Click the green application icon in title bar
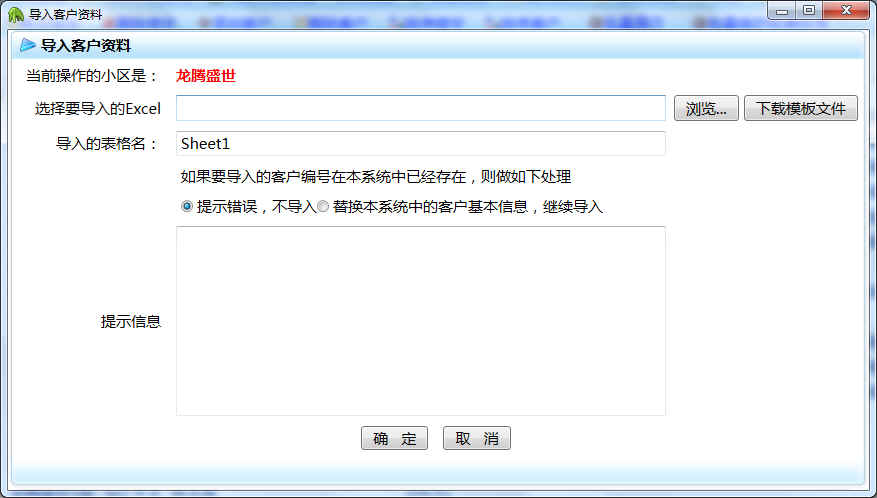Viewport: 877px width, 498px height. 16,14
